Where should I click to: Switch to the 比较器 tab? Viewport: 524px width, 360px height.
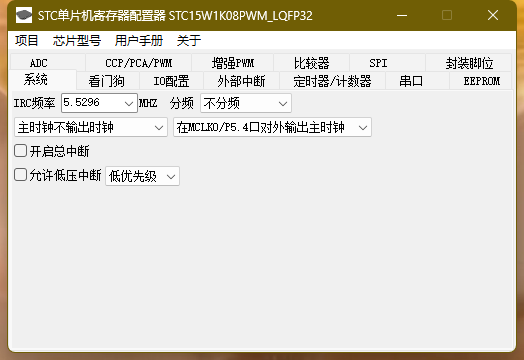311,63
